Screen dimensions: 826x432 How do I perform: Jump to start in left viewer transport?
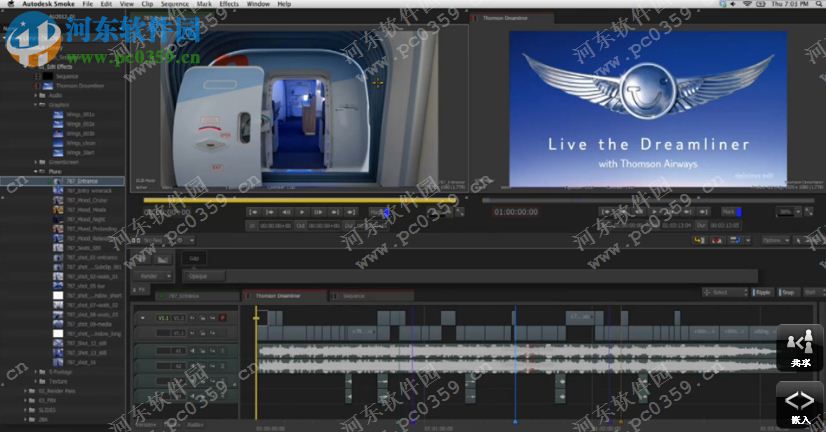click(x=253, y=212)
